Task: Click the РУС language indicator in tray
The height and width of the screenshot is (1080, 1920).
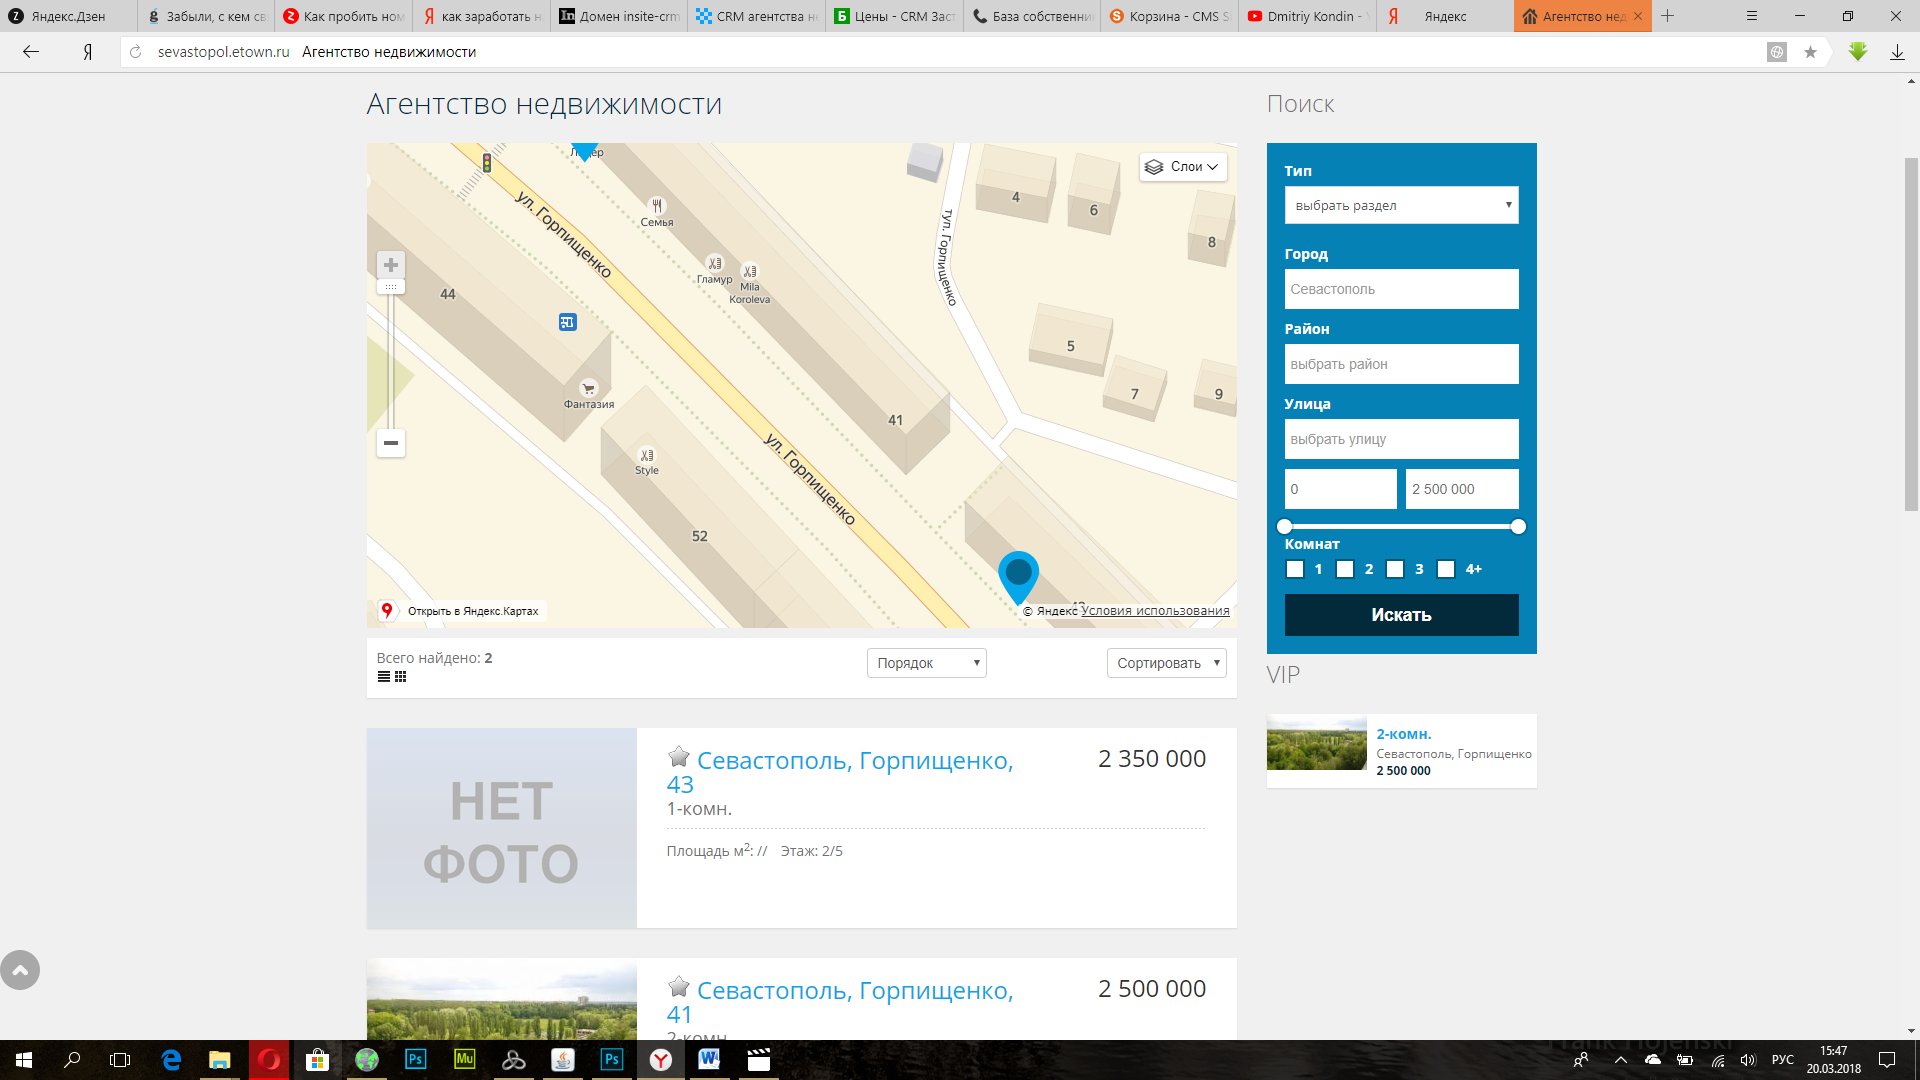Action: pyautogui.click(x=1782, y=1060)
